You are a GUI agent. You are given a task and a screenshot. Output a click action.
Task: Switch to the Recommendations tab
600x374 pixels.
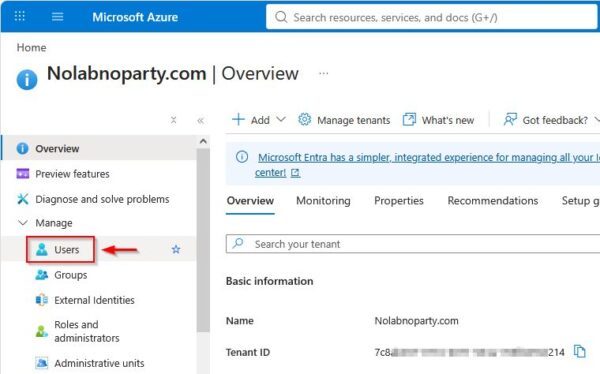coord(493,201)
